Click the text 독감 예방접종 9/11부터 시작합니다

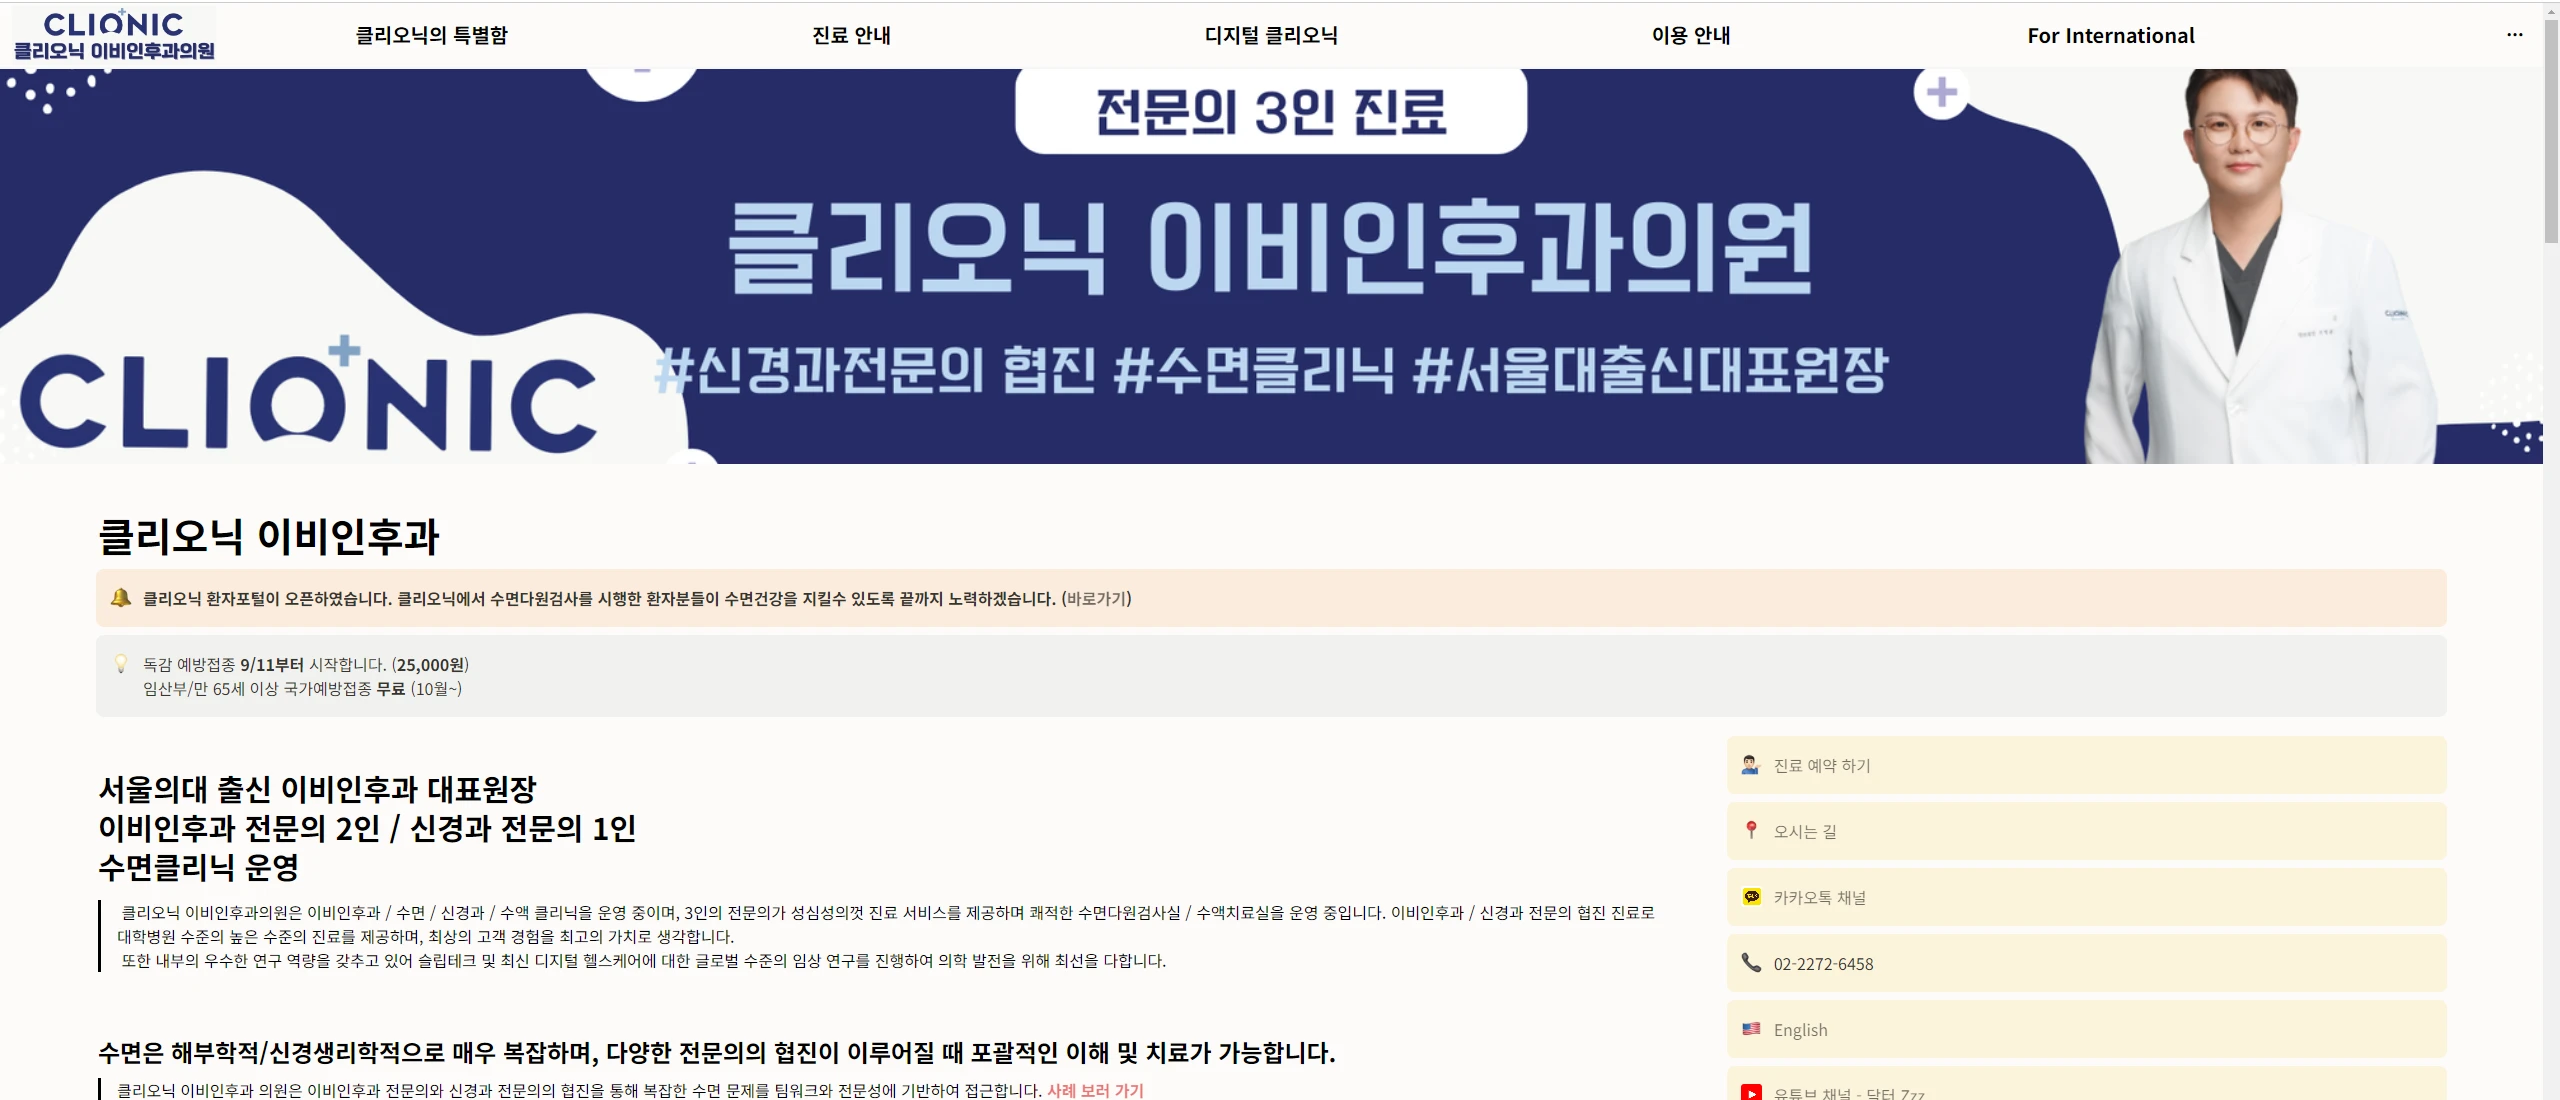pyautogui.click(x=264, y=665)
